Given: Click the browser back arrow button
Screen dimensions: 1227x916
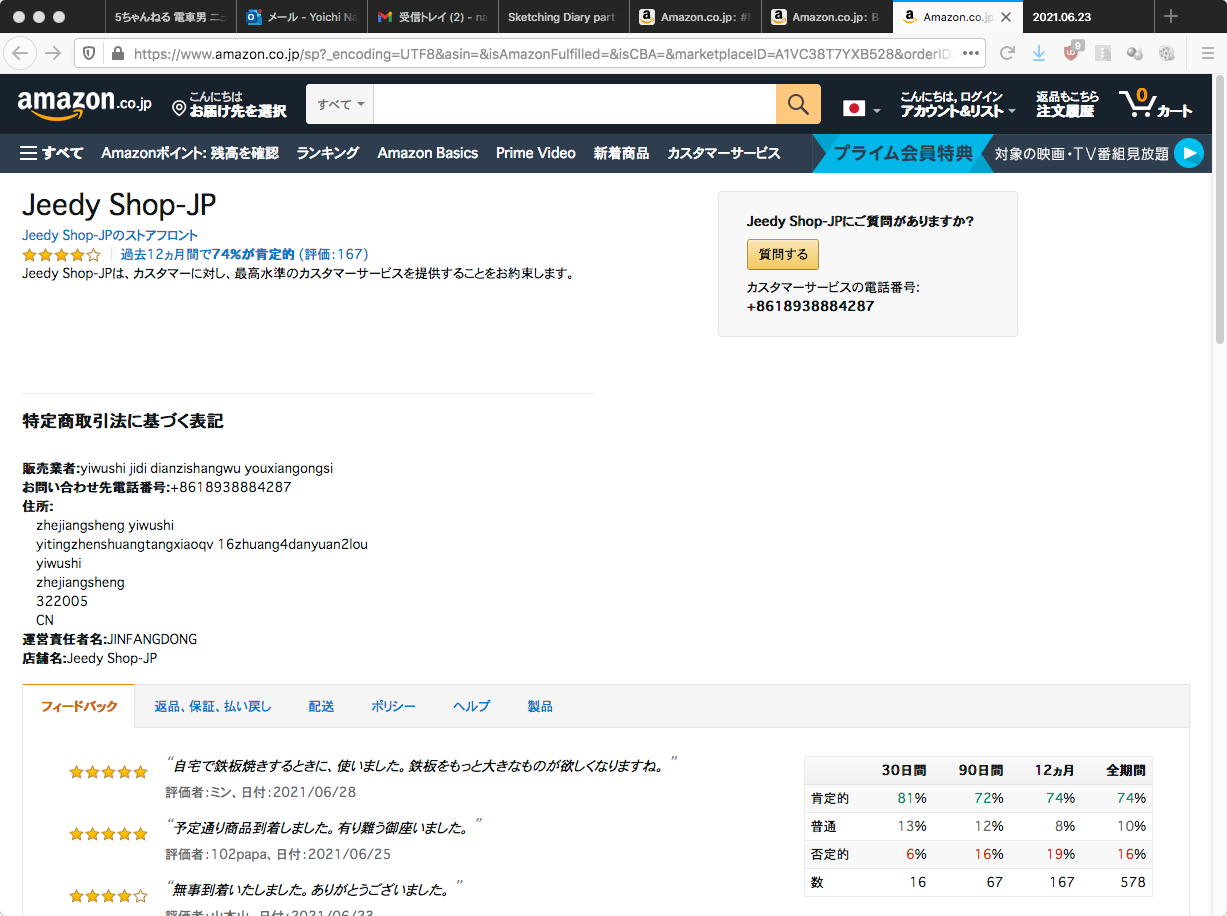Looking at the screenshot, I should point(21,53).
